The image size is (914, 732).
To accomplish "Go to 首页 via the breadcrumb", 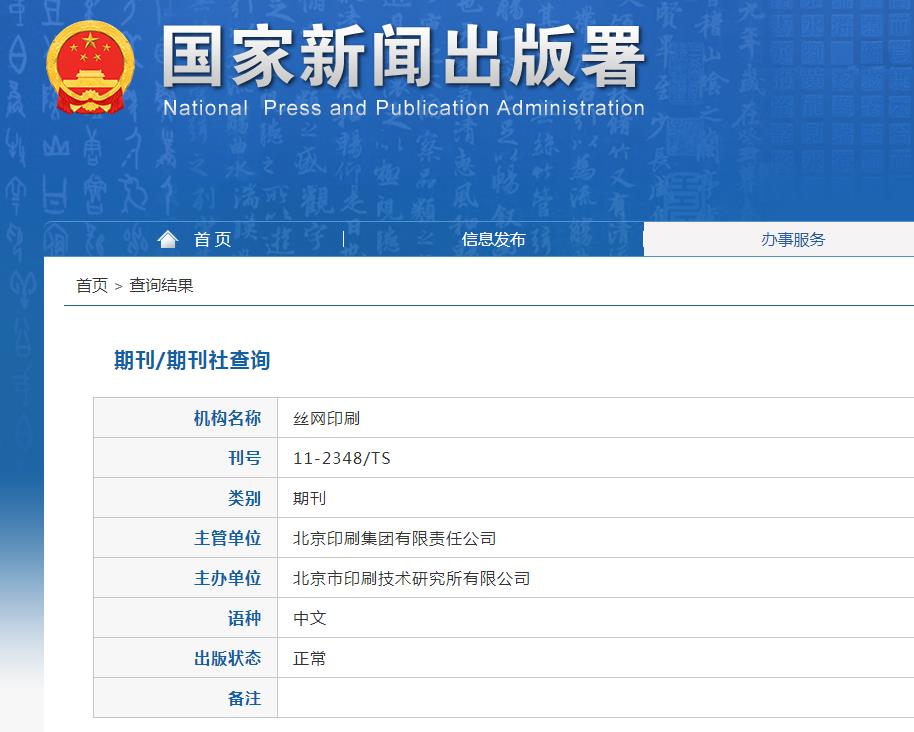I will [91, 286].
